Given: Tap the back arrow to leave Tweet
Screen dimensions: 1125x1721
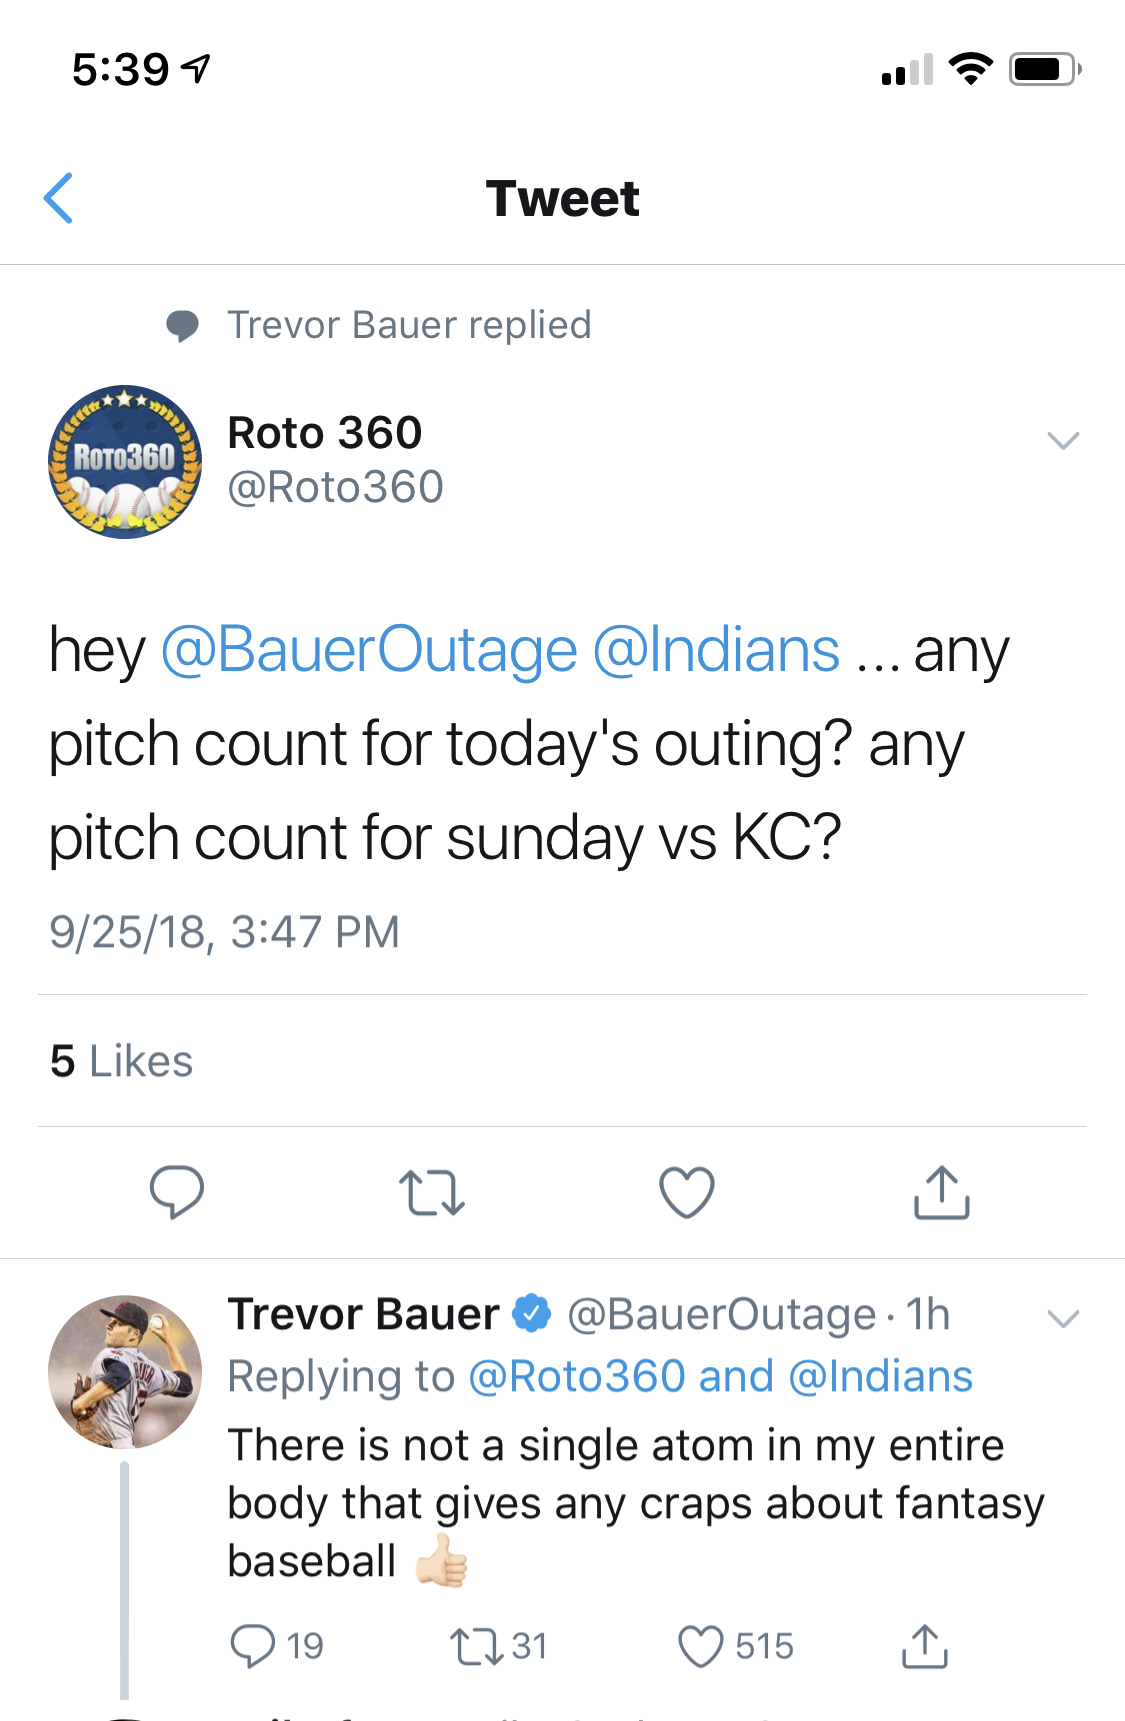Looking at the screenshot, I should click(59, 198).
